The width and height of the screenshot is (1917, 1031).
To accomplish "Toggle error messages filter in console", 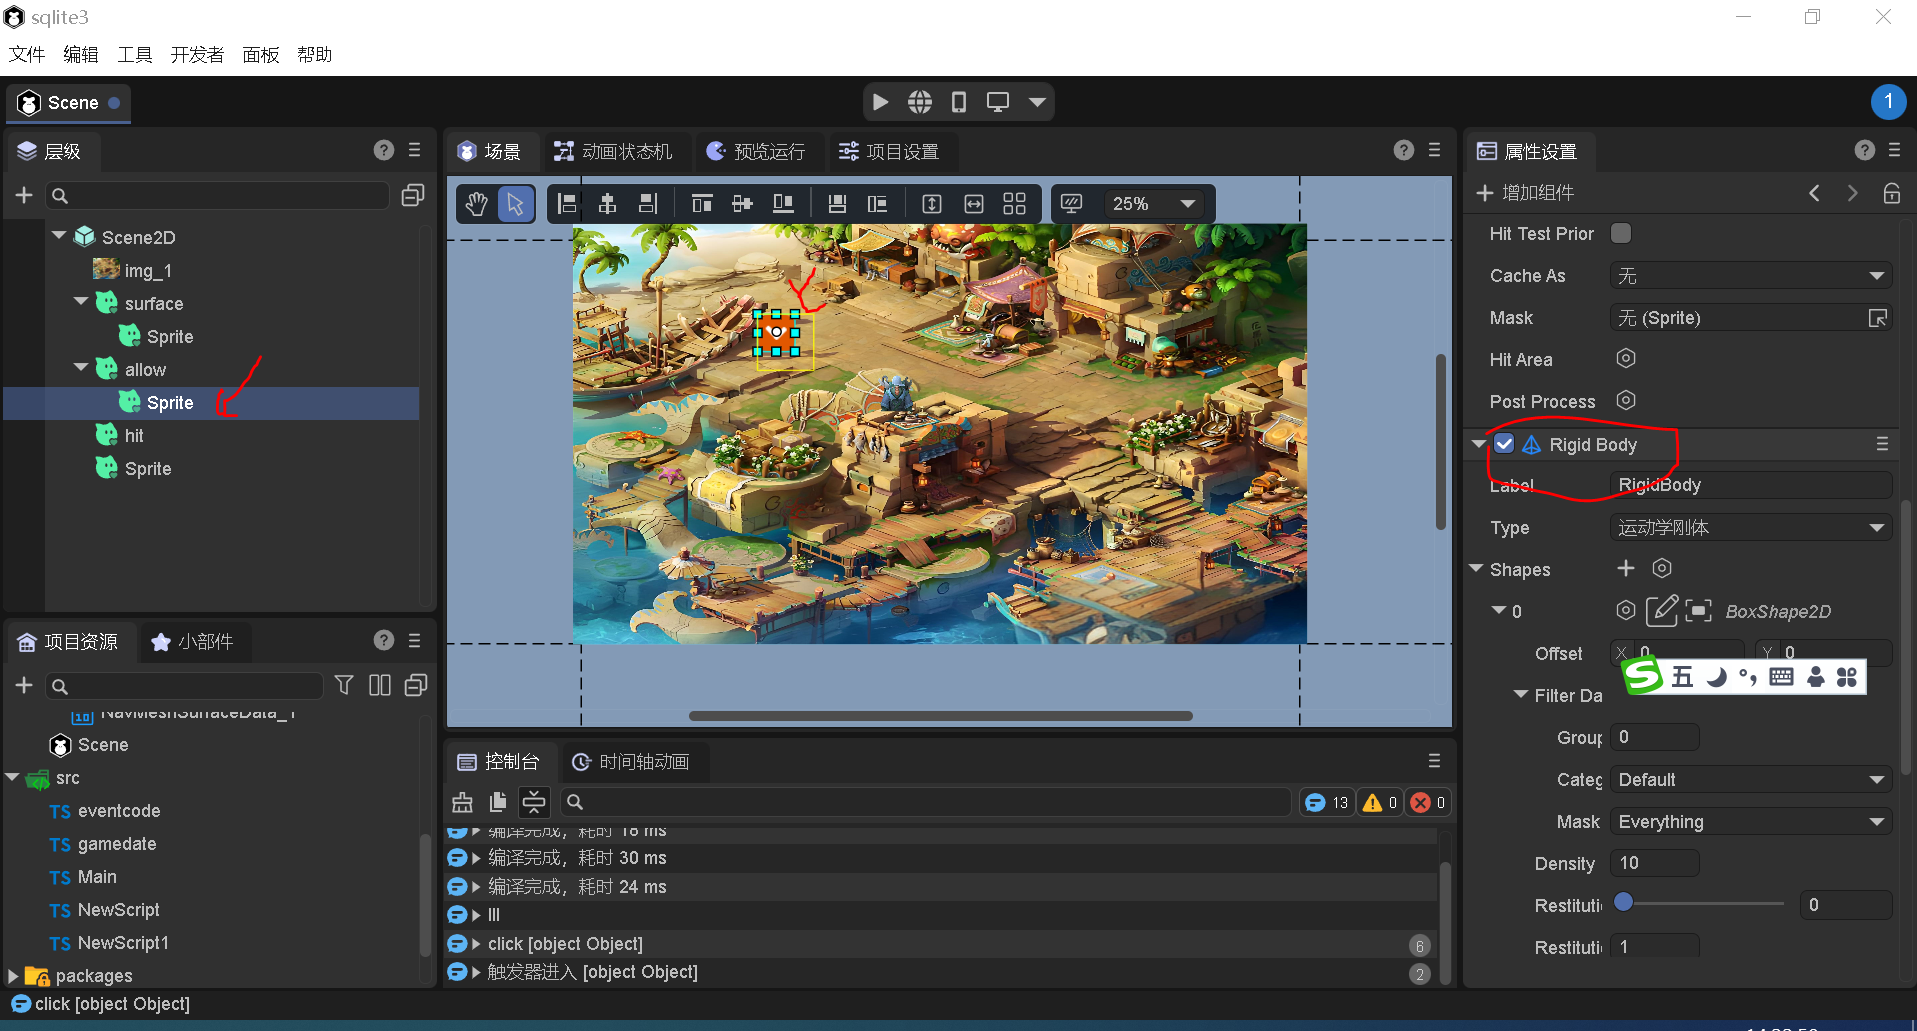I will point(1427,802).
